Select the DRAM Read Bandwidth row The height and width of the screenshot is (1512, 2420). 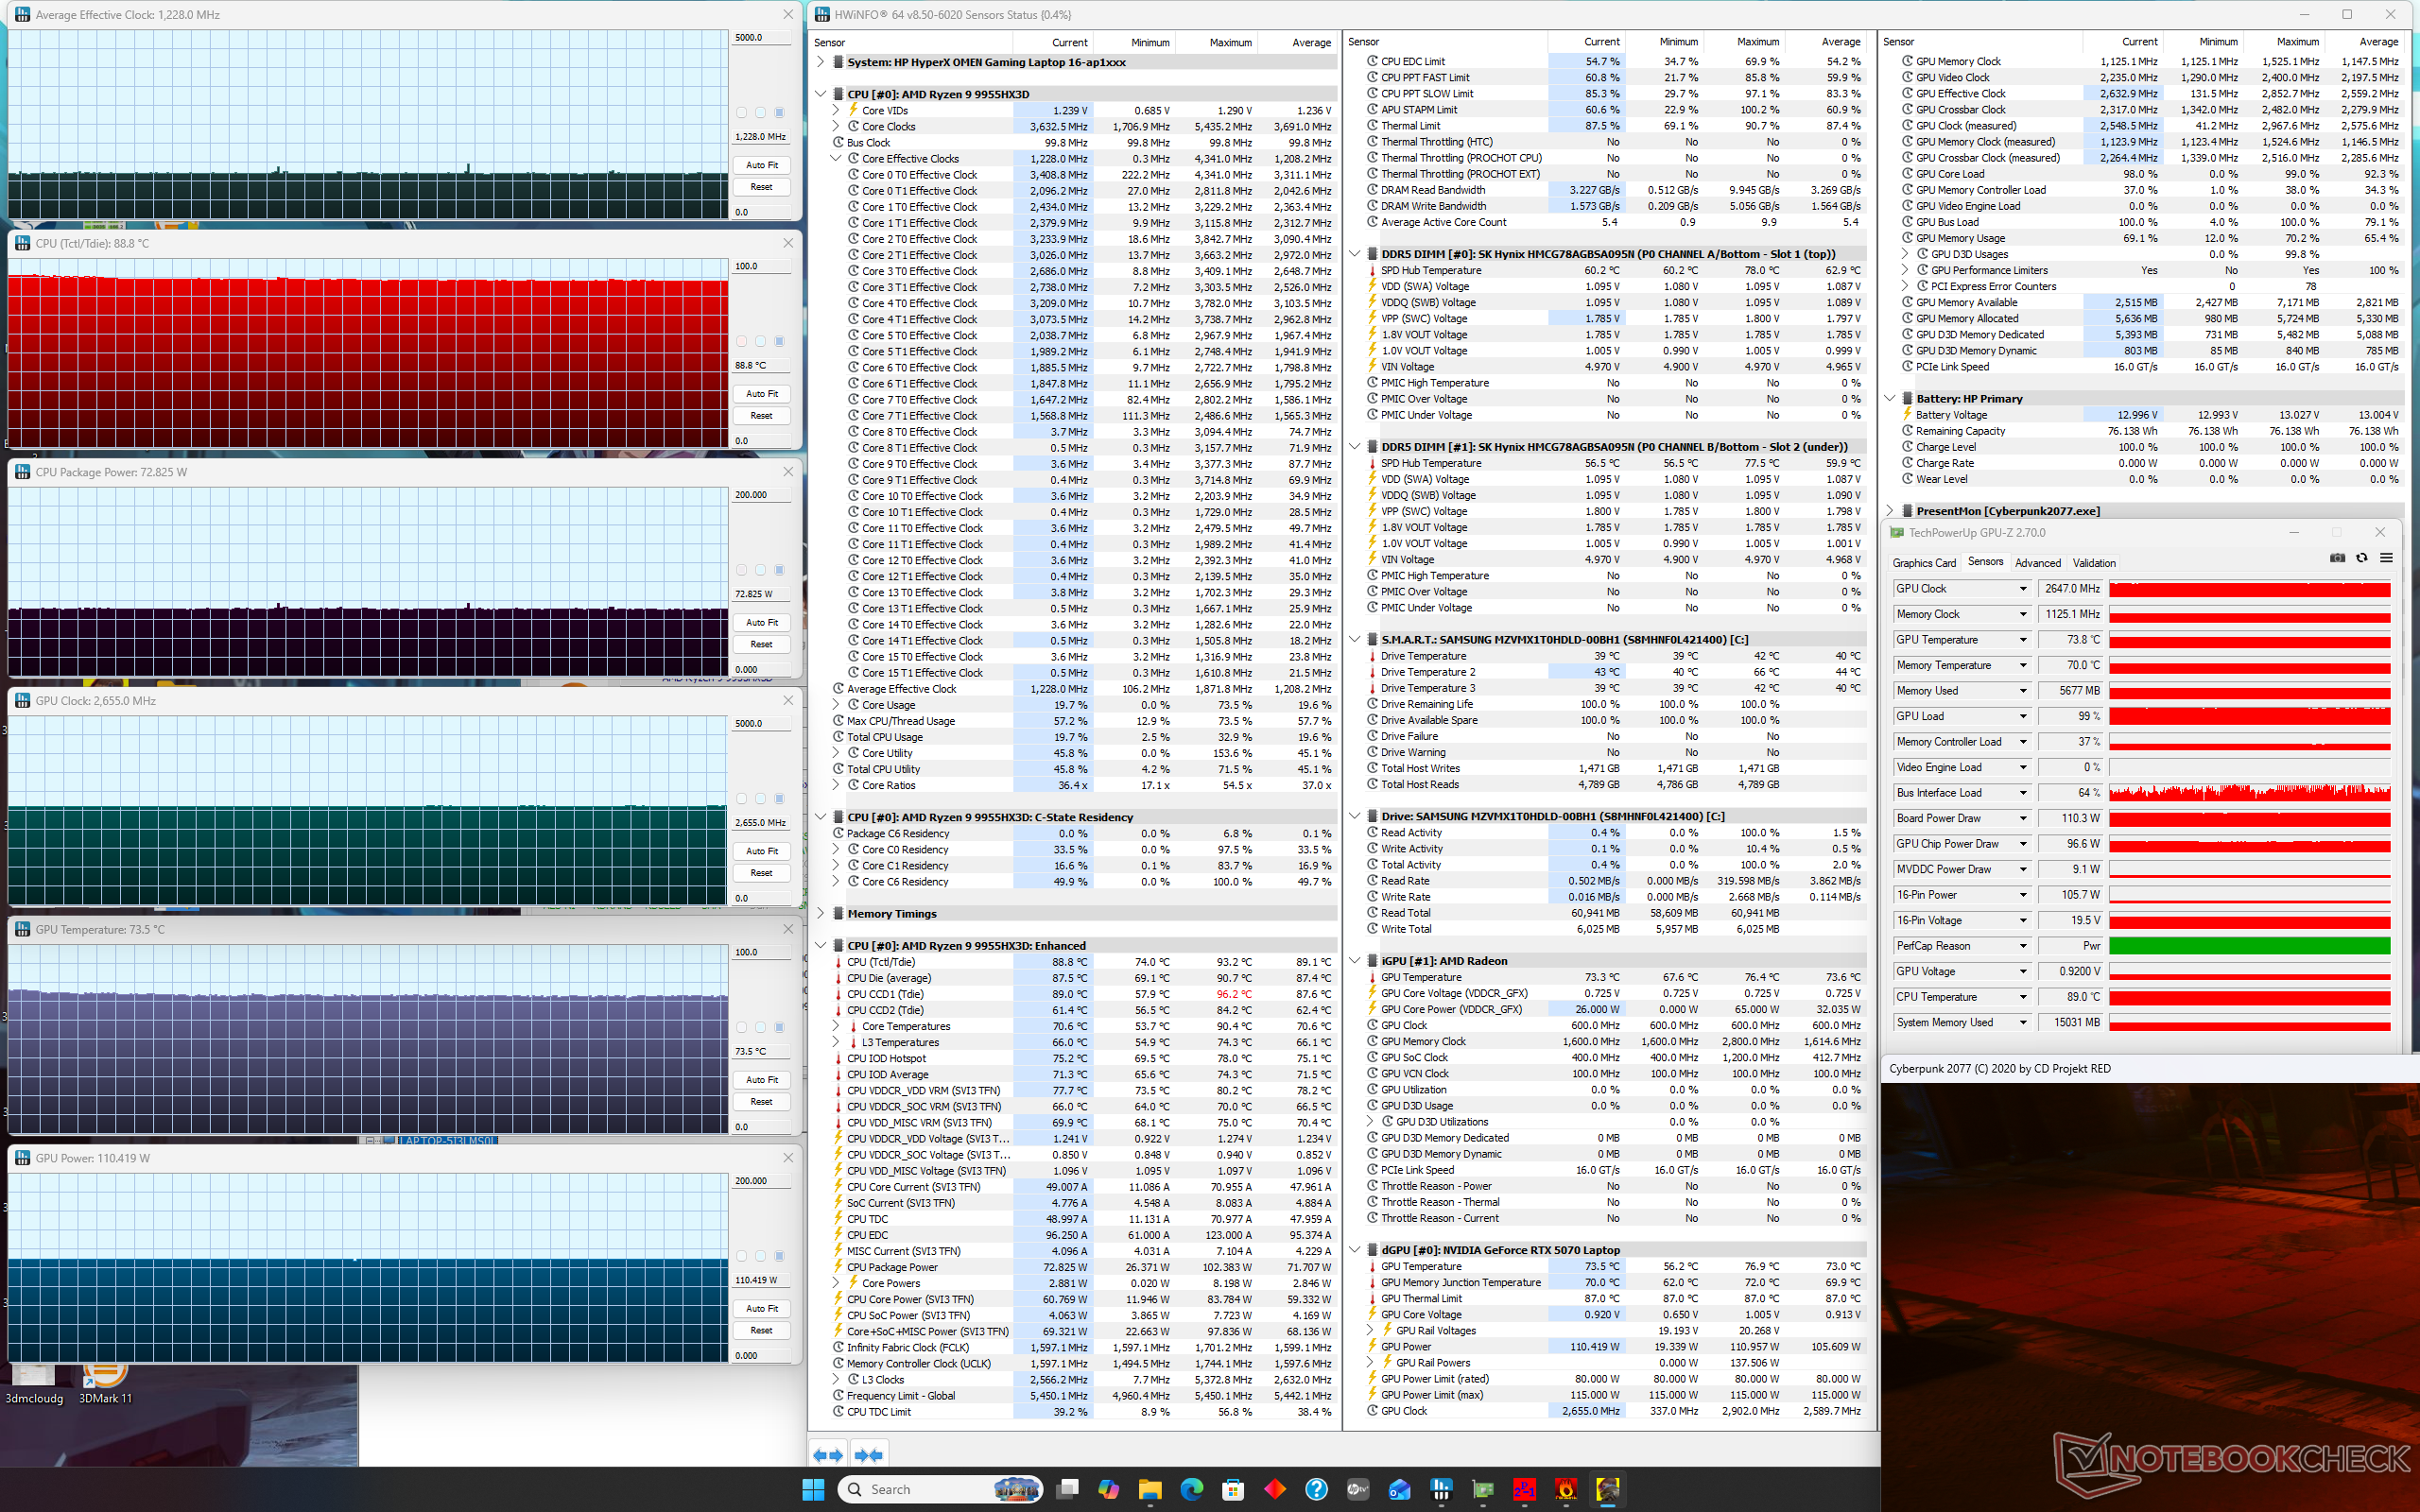pyautogui.click(x=1608, y=190)
